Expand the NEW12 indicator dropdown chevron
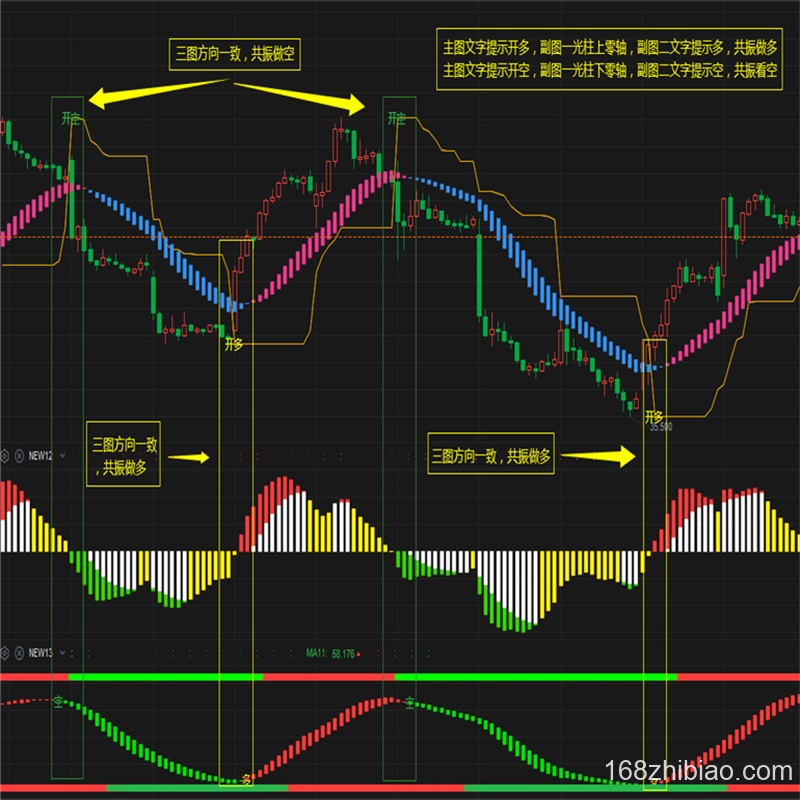 pyautogui.click(x=62, y=455)
